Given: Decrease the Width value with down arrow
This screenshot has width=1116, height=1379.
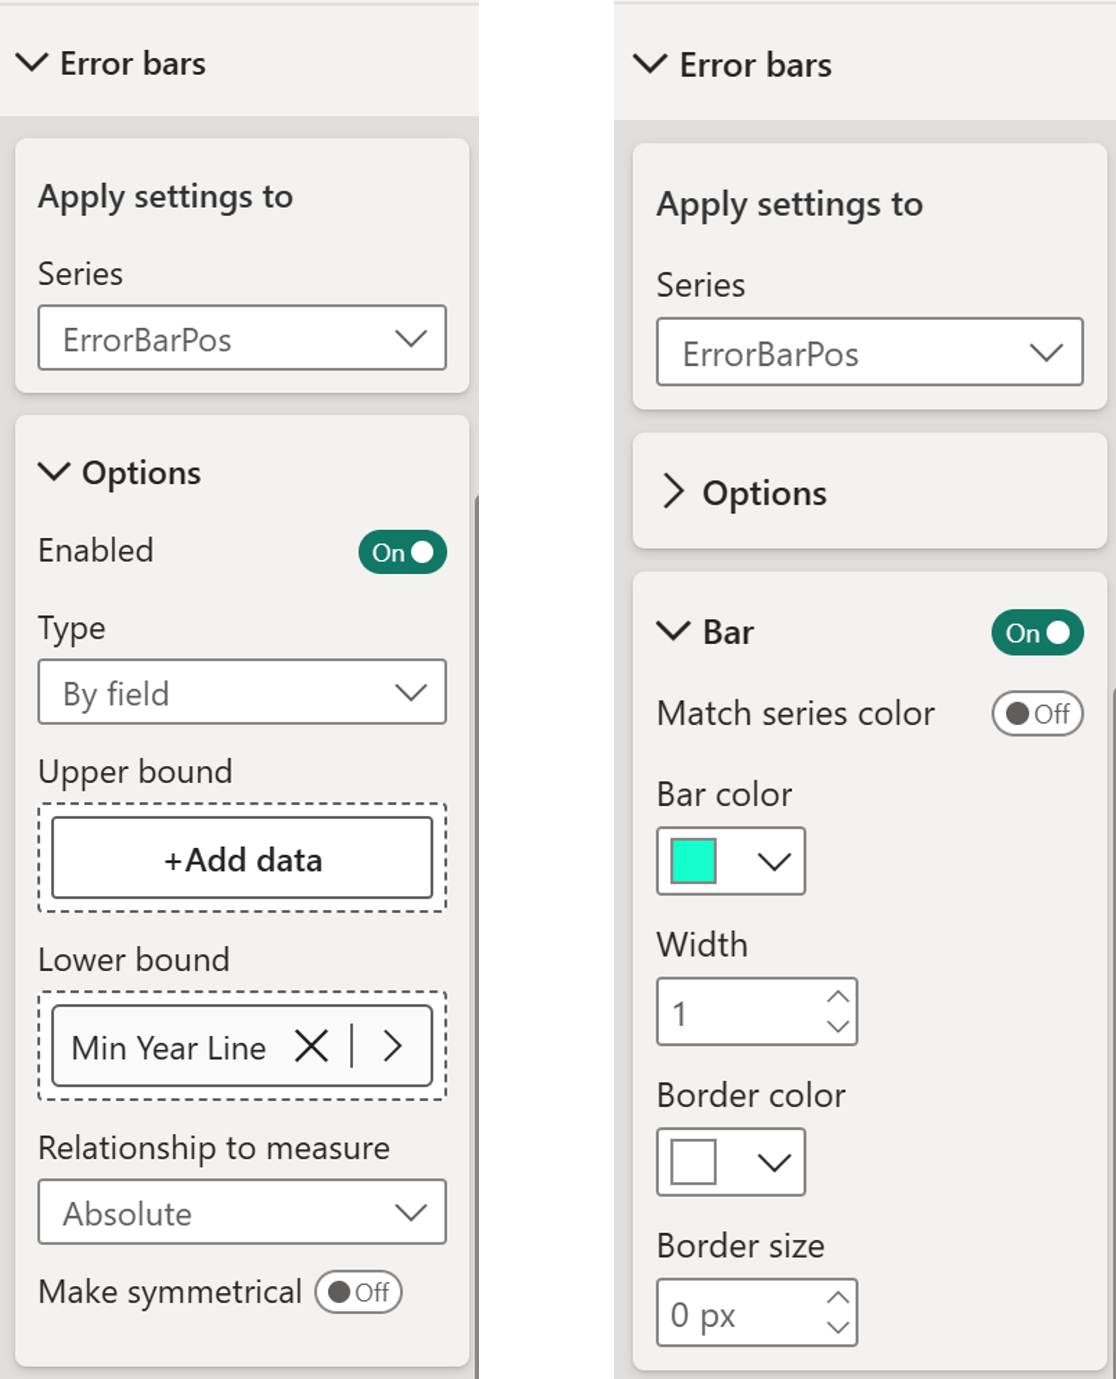Looking at the screenshot, I should point(838,1027).
